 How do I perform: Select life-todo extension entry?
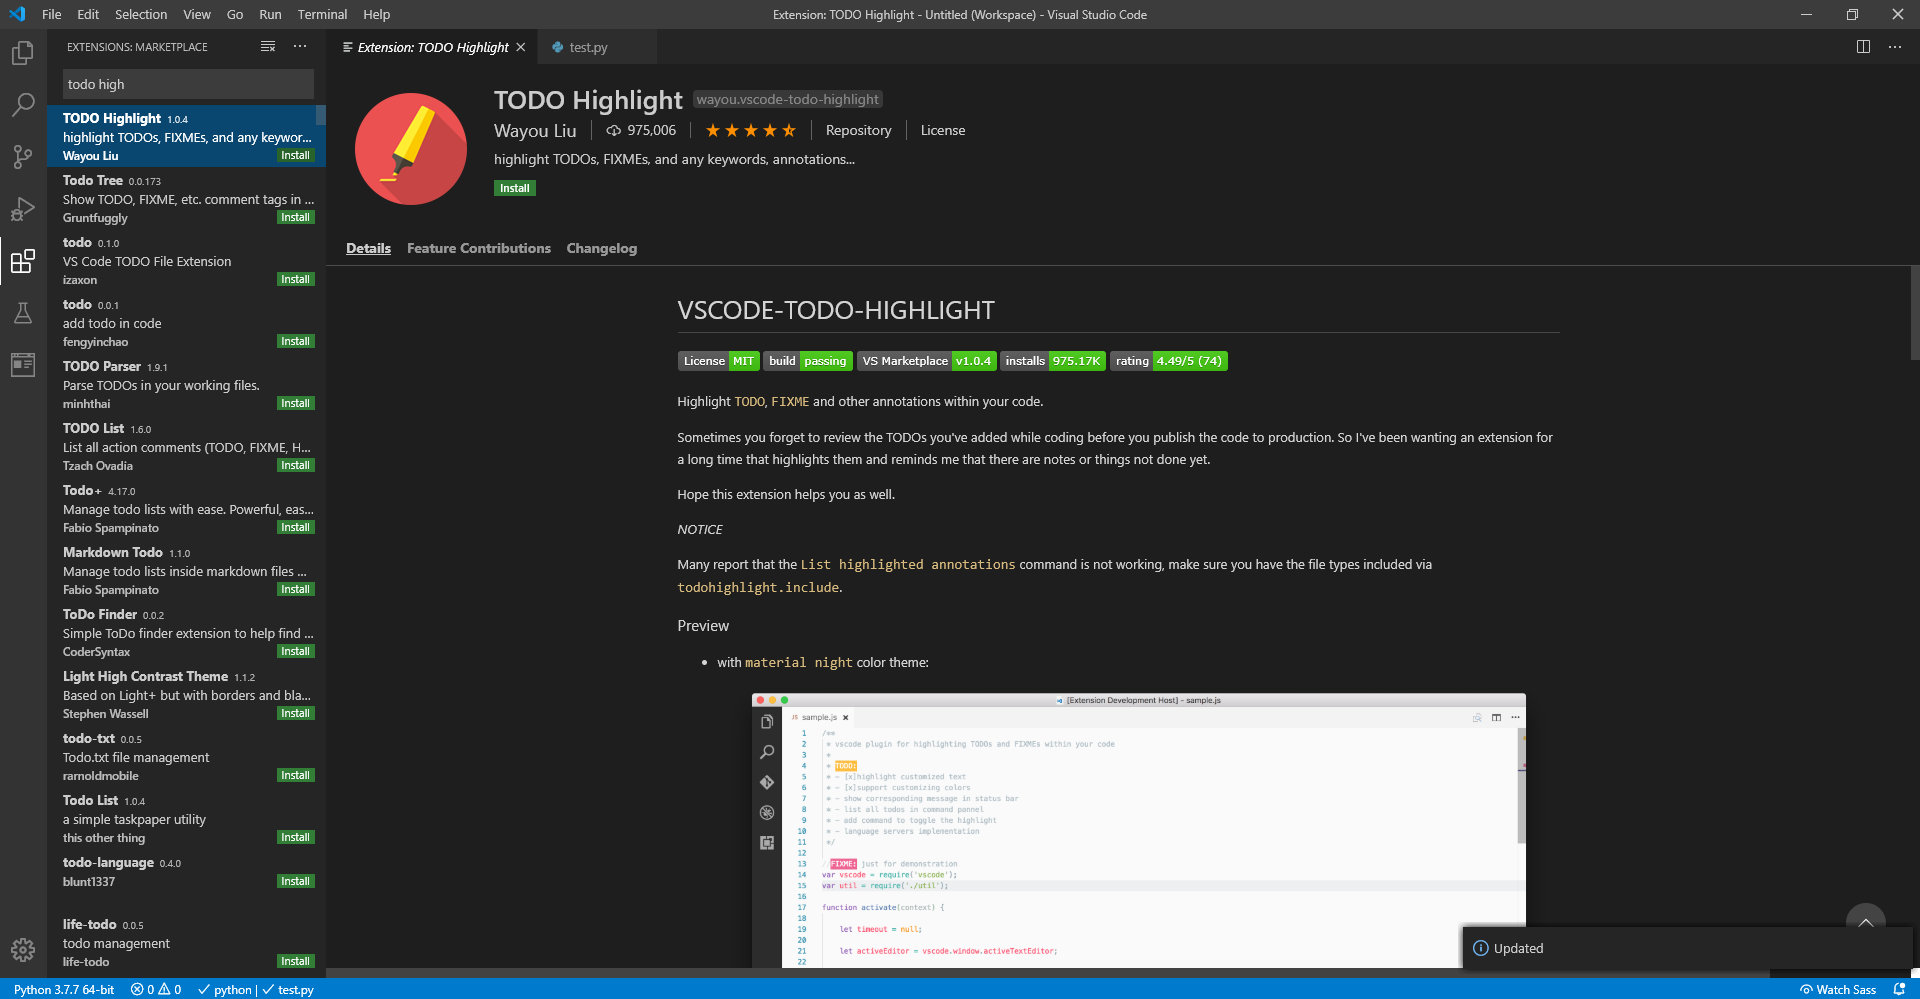coord(187,942)
